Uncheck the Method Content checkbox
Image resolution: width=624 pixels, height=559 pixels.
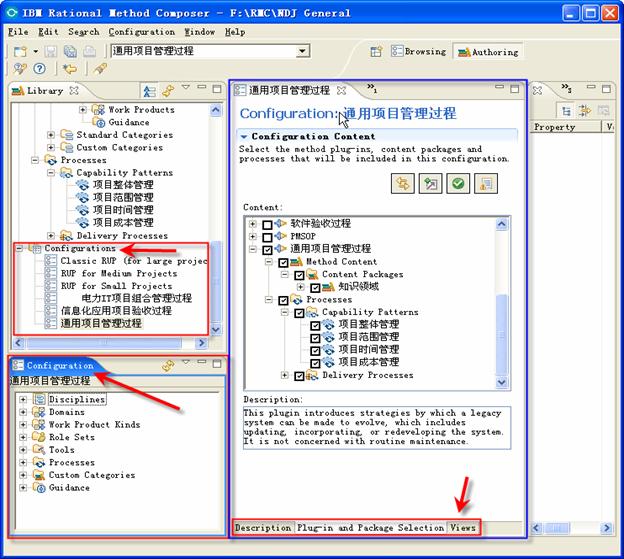tap(283, 263)
